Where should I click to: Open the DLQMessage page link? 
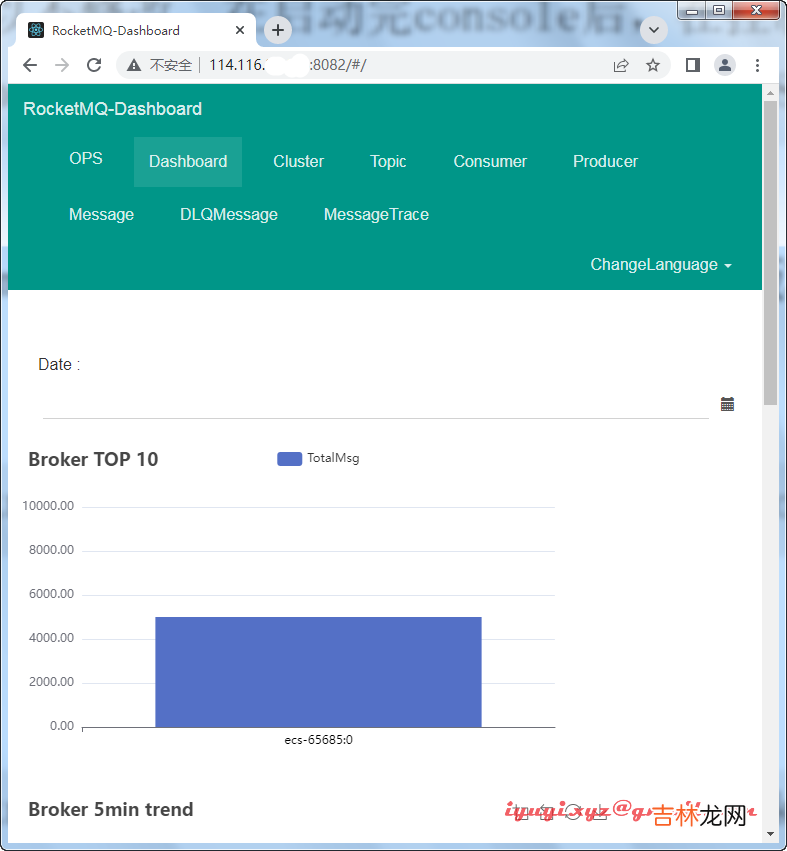(x=229, y=214)
